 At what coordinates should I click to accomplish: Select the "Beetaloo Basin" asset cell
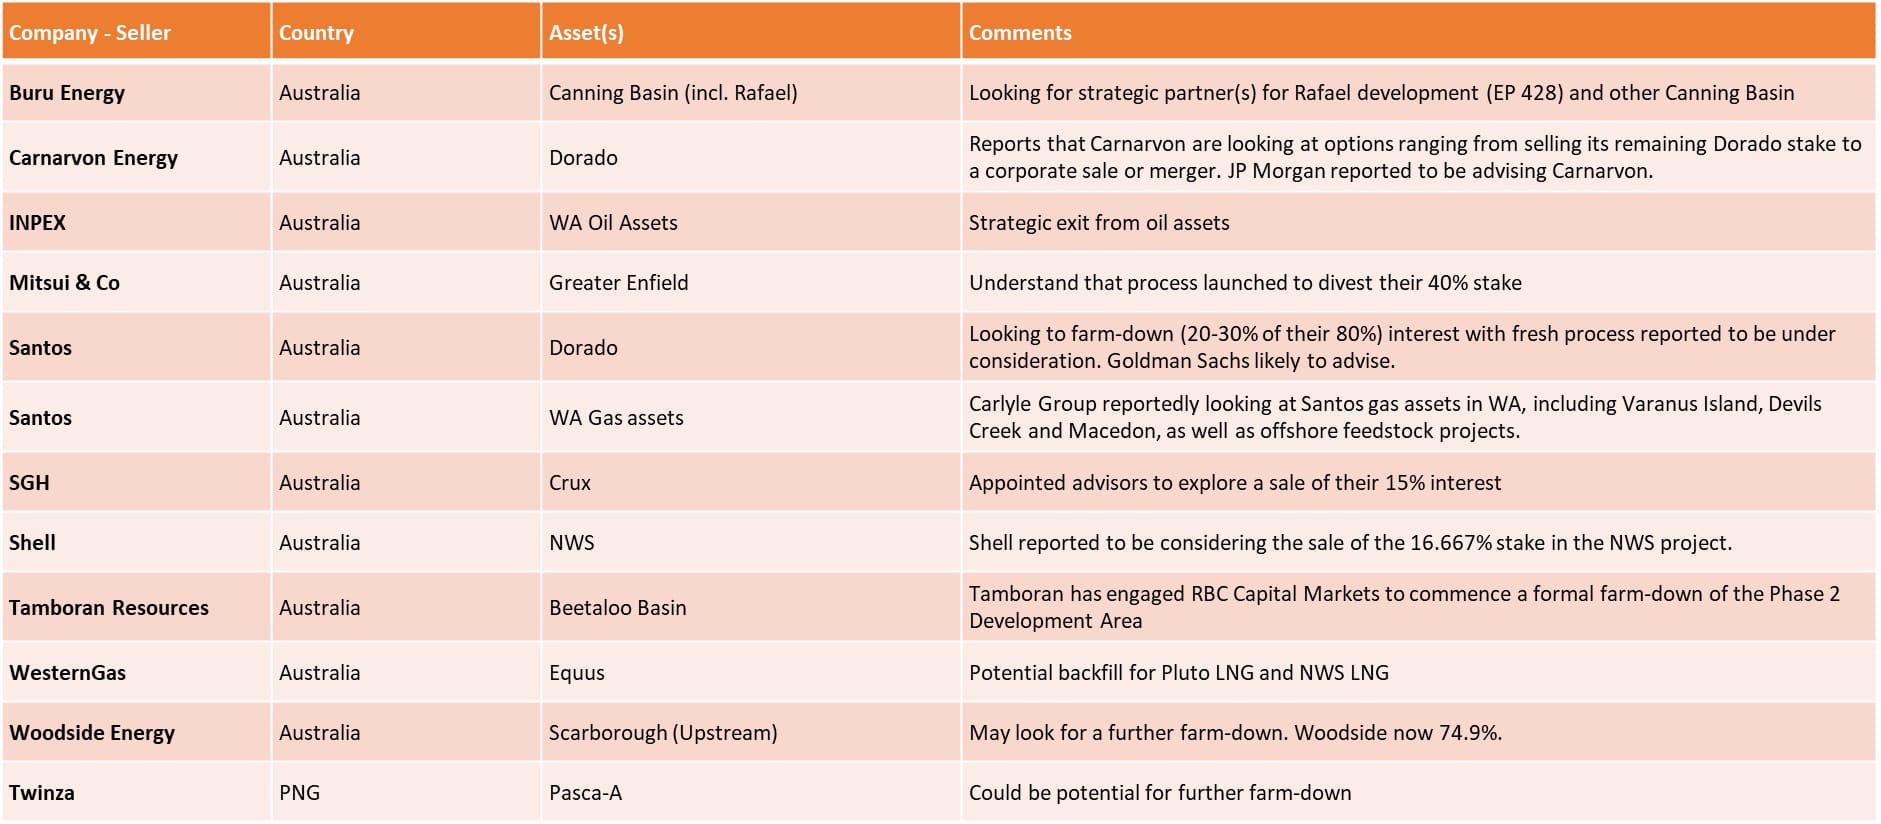point(617,608)
